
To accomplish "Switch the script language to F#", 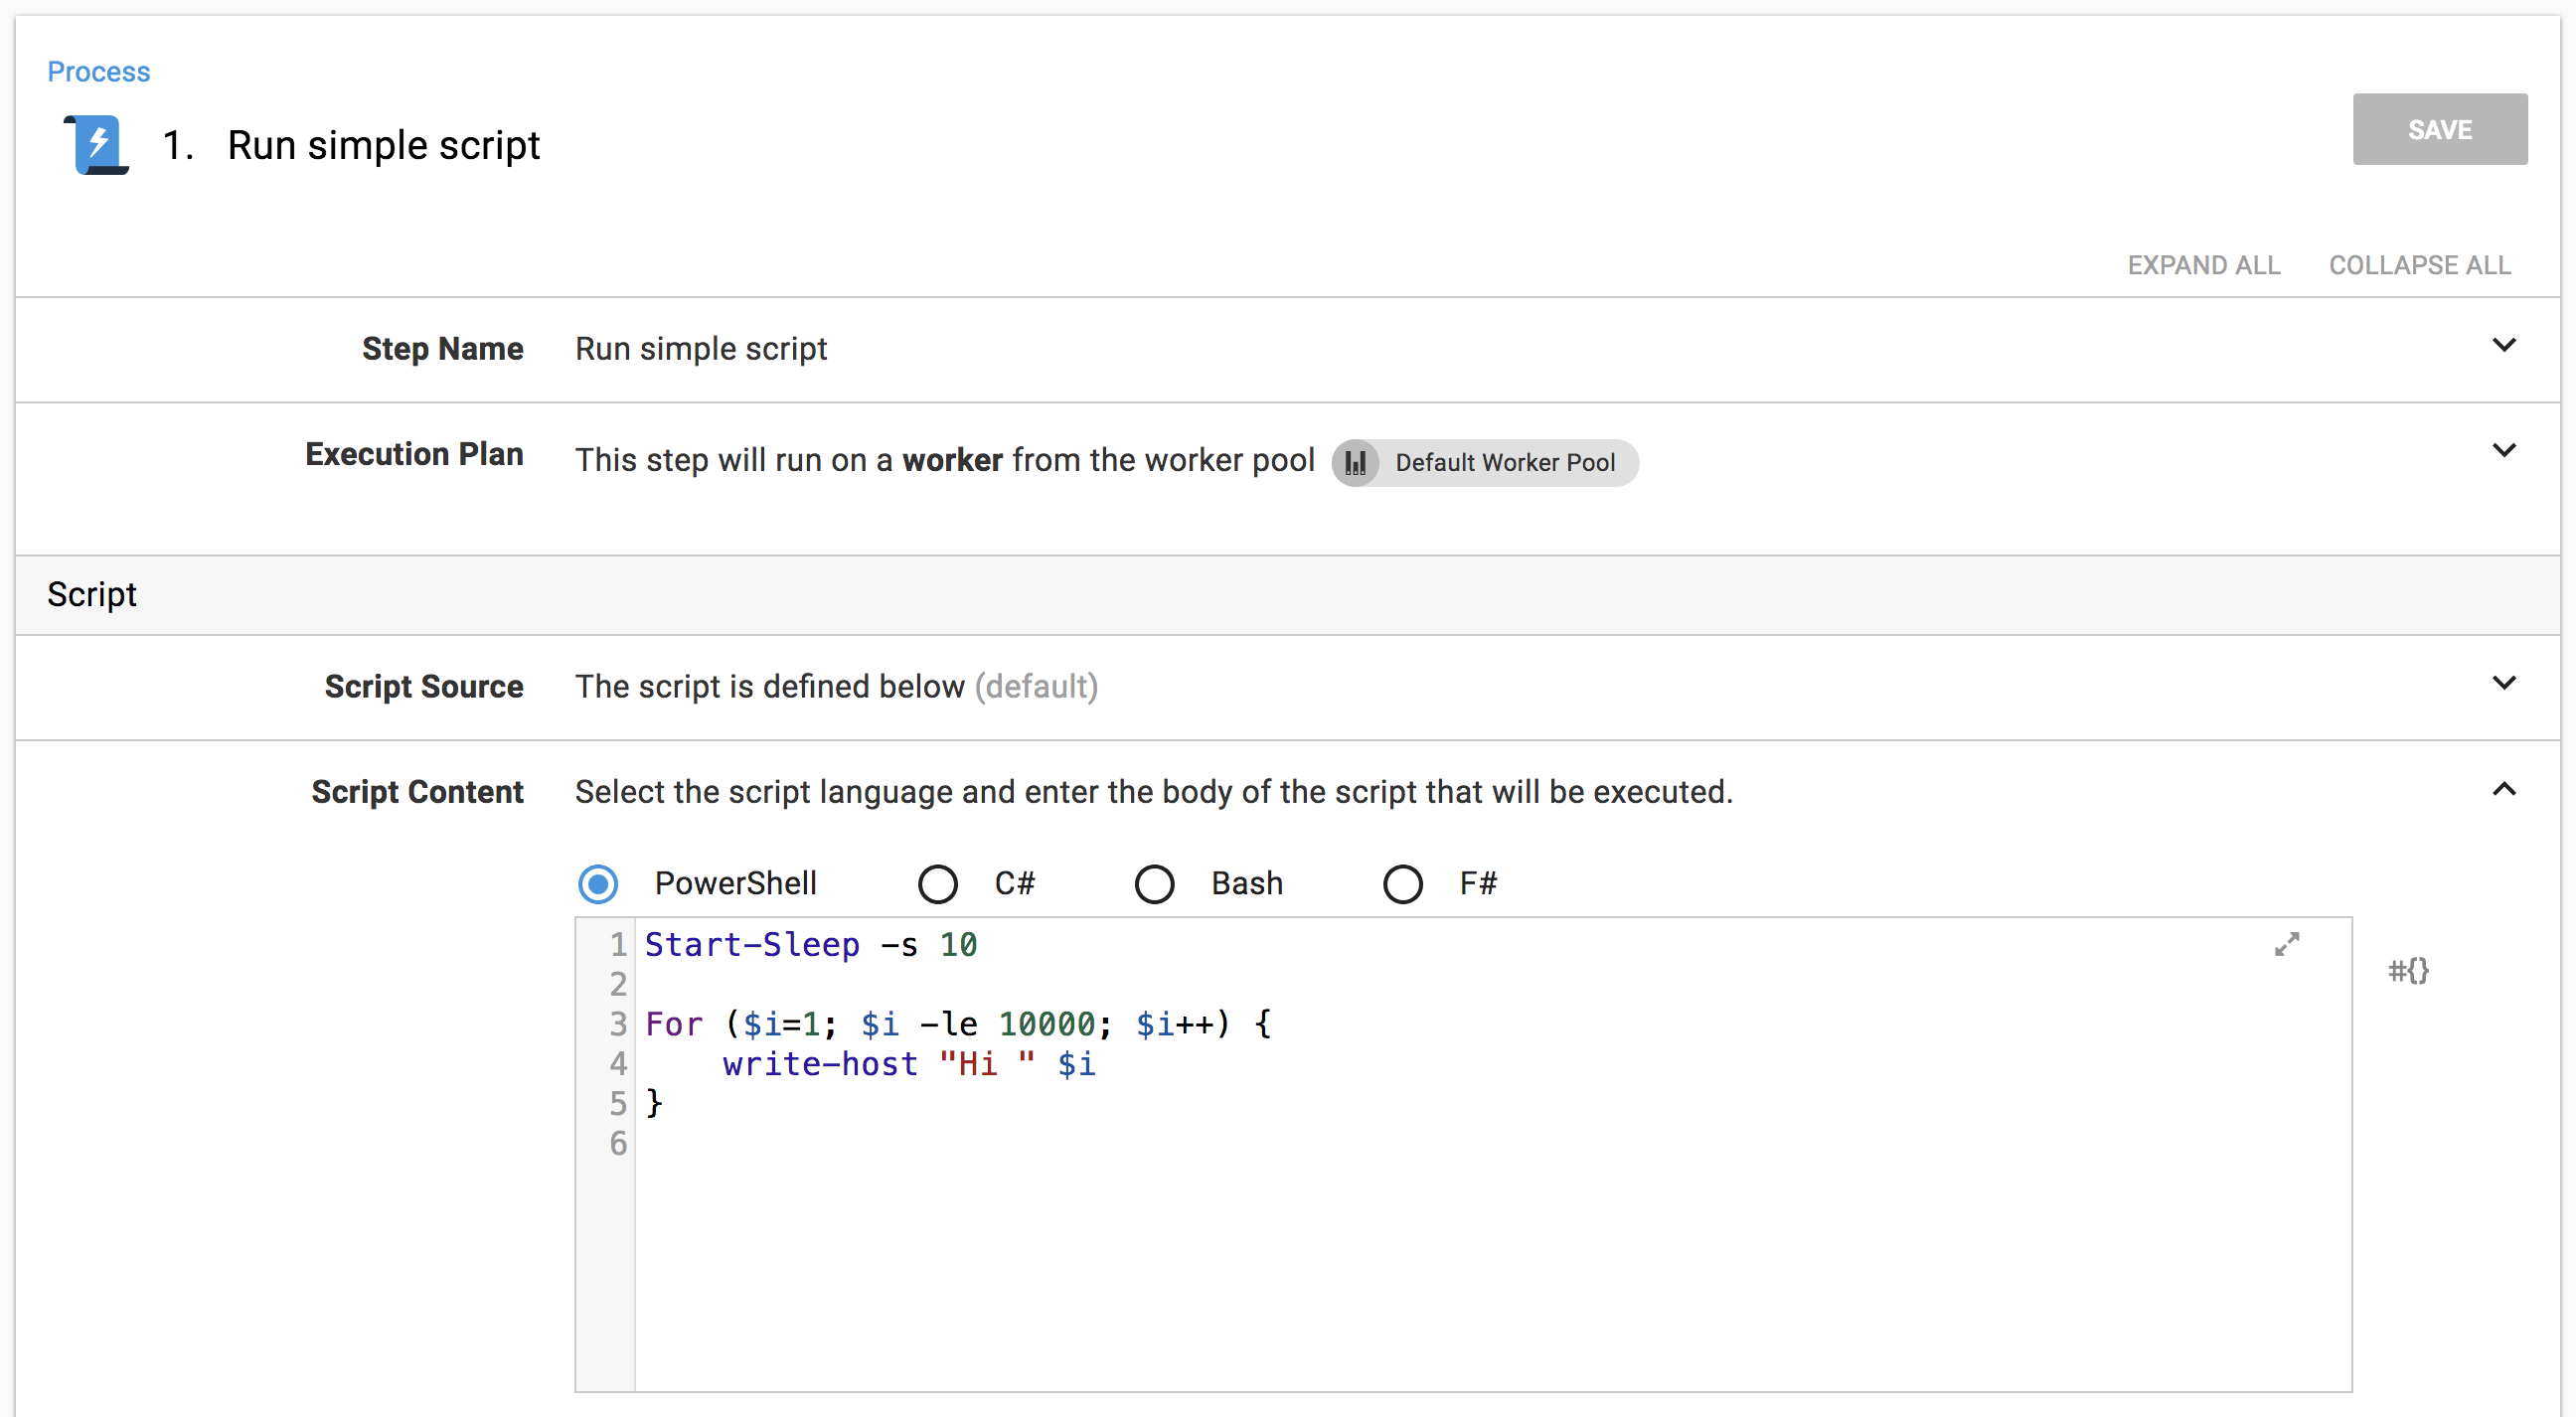I will 1402,884.
